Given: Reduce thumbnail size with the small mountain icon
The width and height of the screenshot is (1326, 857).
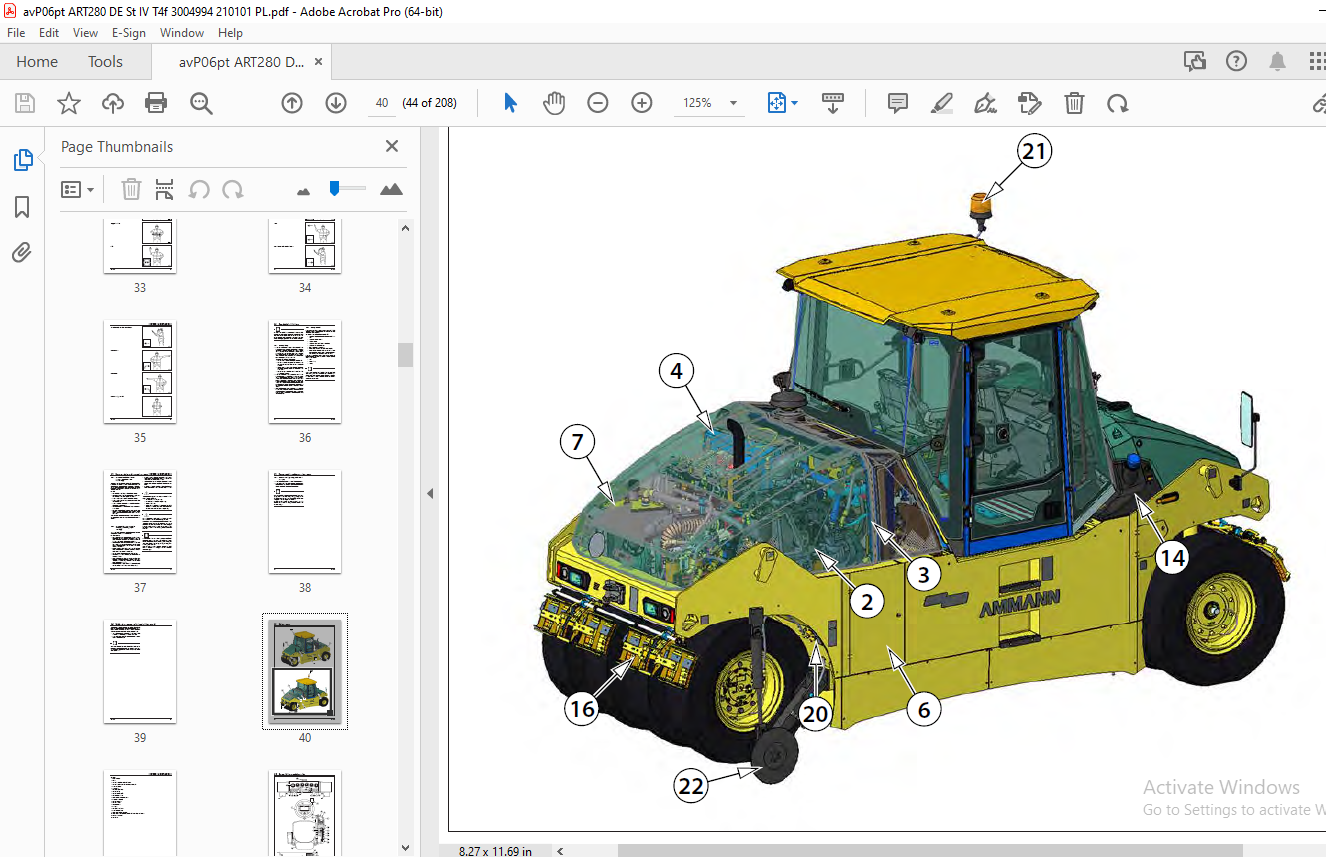Looking at the screenshot, I should coord(304,190).
